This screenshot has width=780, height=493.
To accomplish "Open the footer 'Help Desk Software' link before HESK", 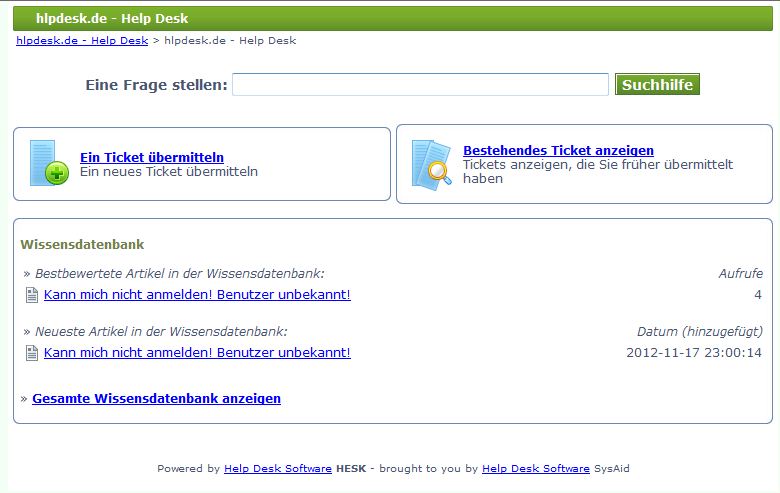I will [x=278, y=468].
